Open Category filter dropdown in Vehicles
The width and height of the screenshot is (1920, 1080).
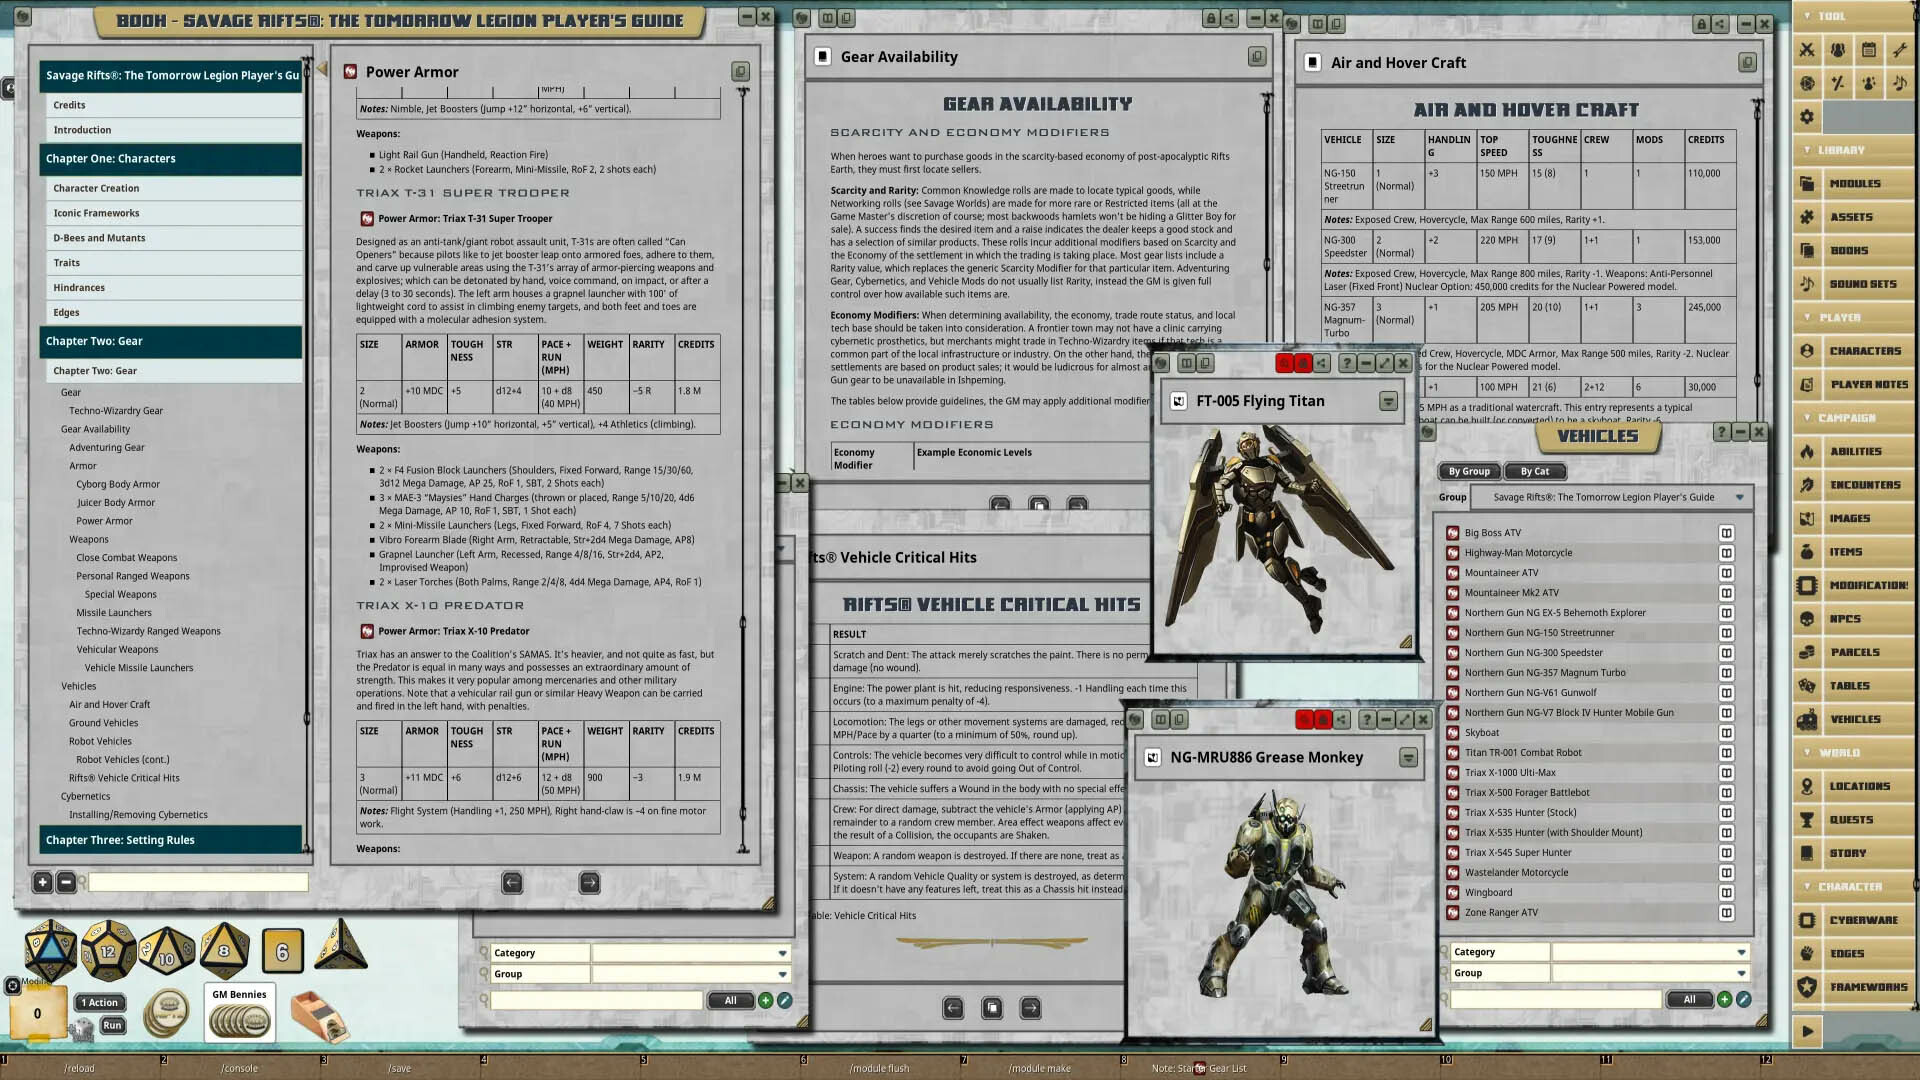coord(1741,952)
